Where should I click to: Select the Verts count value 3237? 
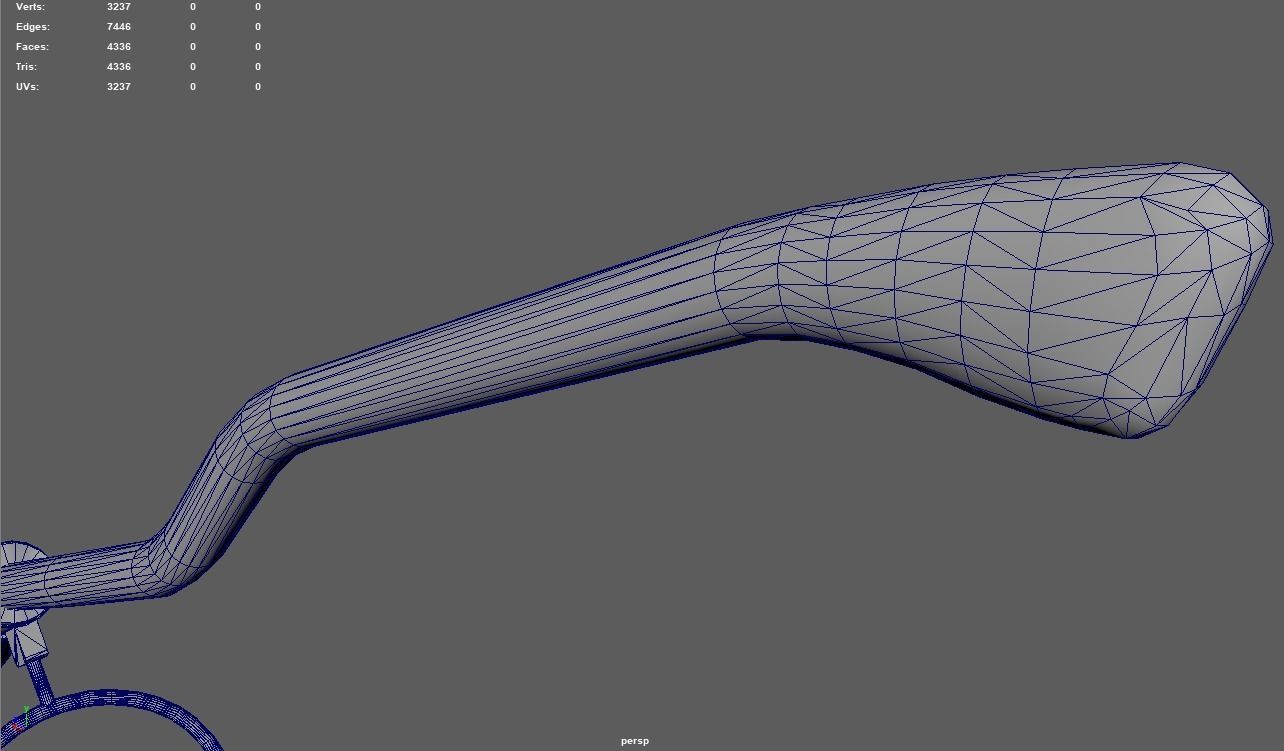[119, 7]
